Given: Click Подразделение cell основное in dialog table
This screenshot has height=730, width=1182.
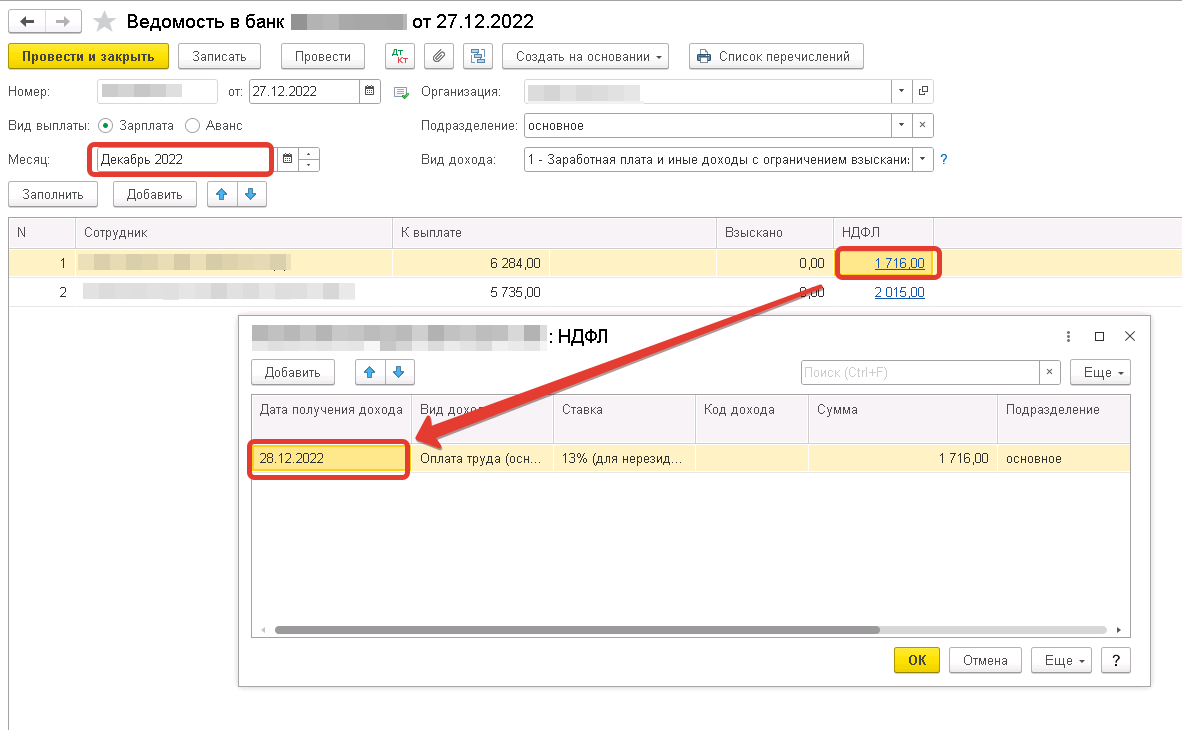Looking at the screenshot, I should coord(1064,458).
